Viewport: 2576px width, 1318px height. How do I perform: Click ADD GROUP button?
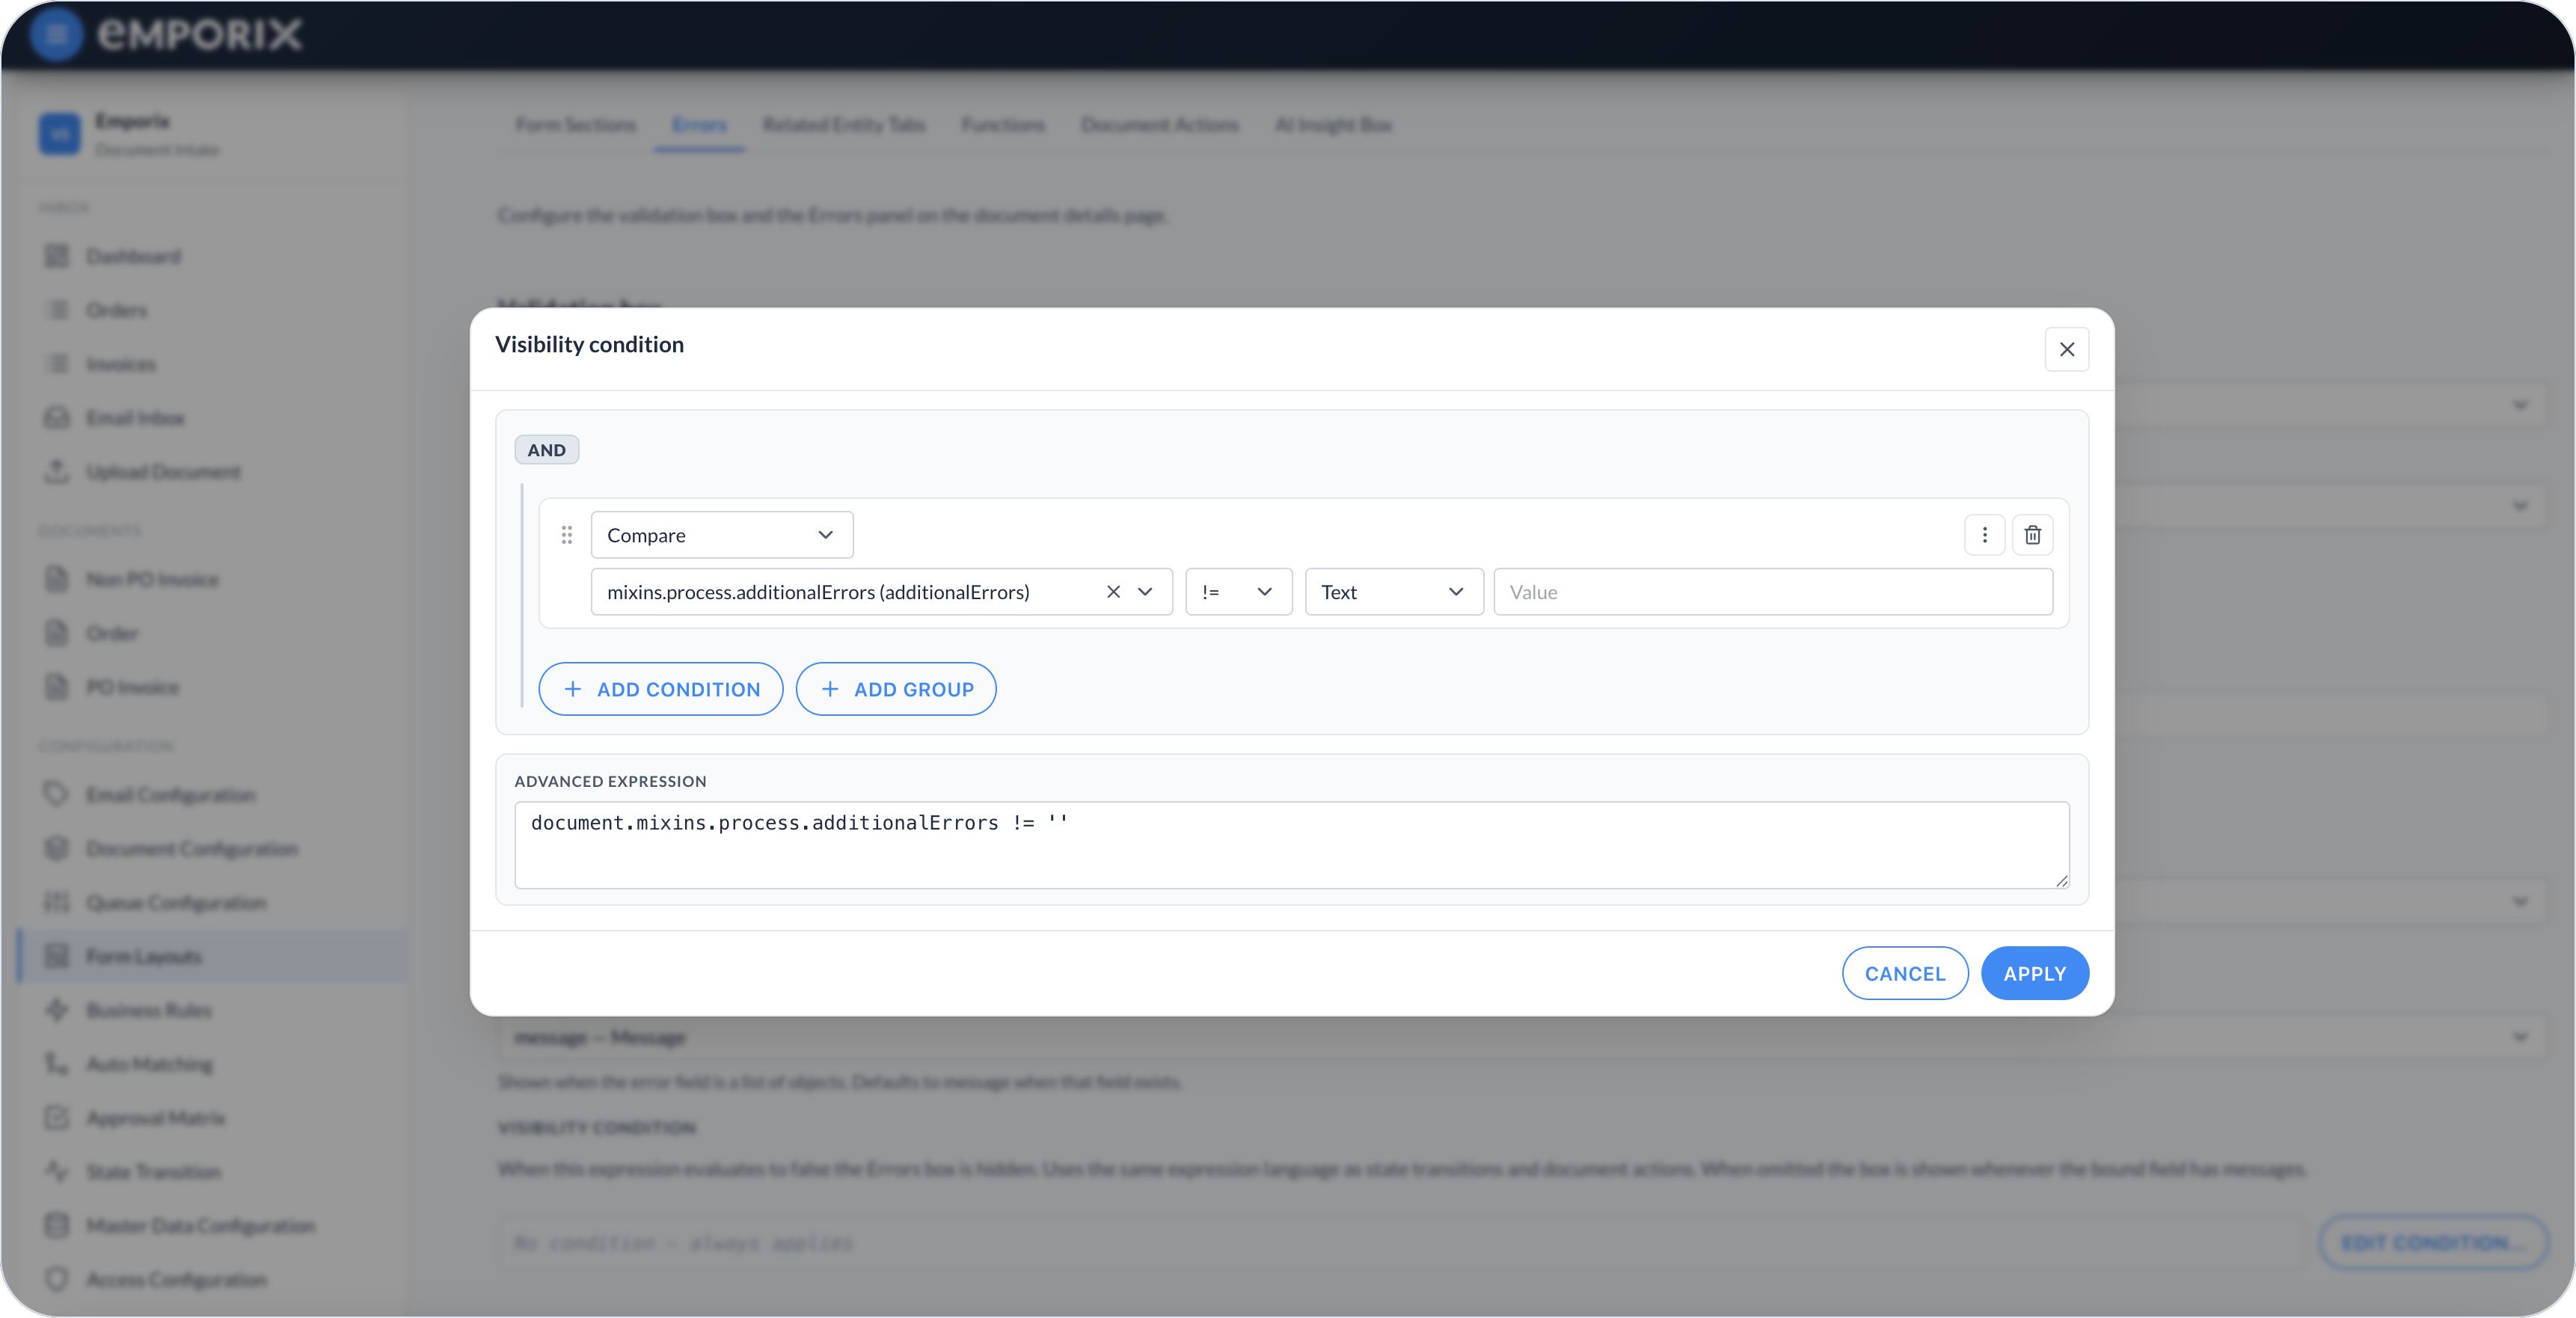(896, 689)
